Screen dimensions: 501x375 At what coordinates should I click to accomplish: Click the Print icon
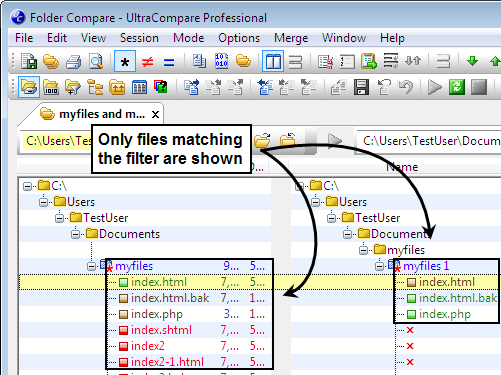pyautogui.click(x=73, y=62)
